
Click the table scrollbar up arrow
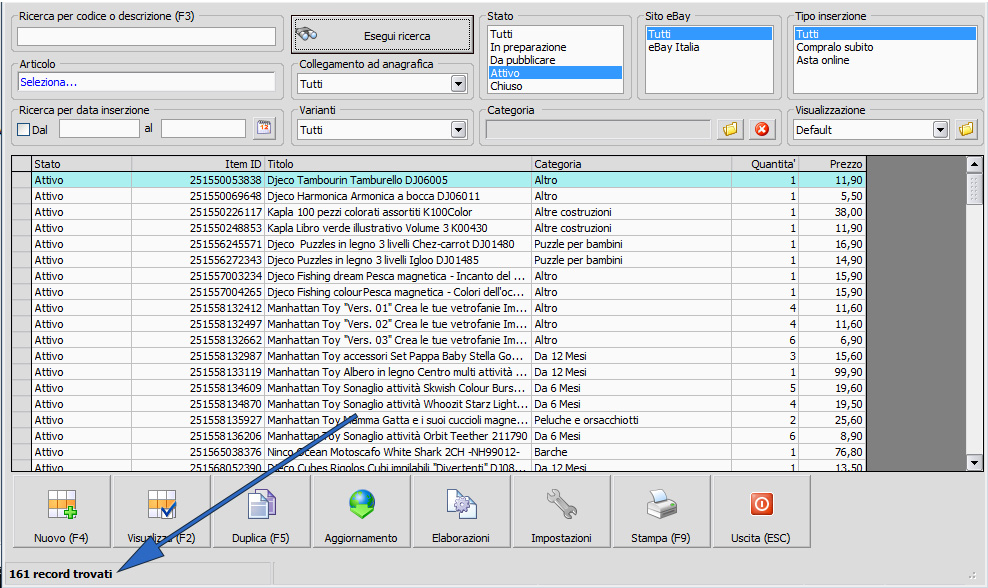(974, 164)
